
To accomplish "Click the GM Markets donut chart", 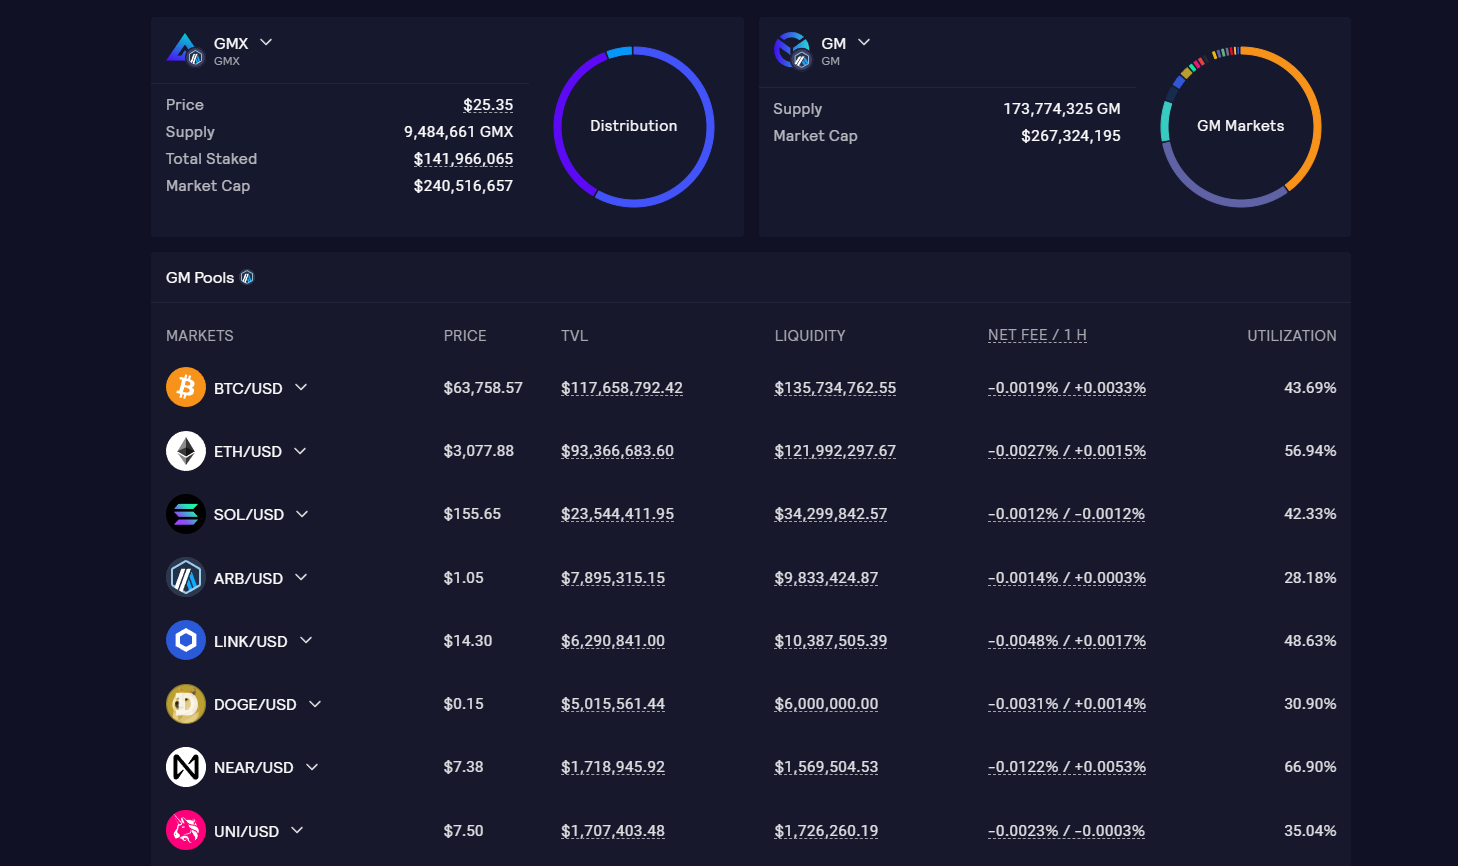I will (x=1240, y=126).
